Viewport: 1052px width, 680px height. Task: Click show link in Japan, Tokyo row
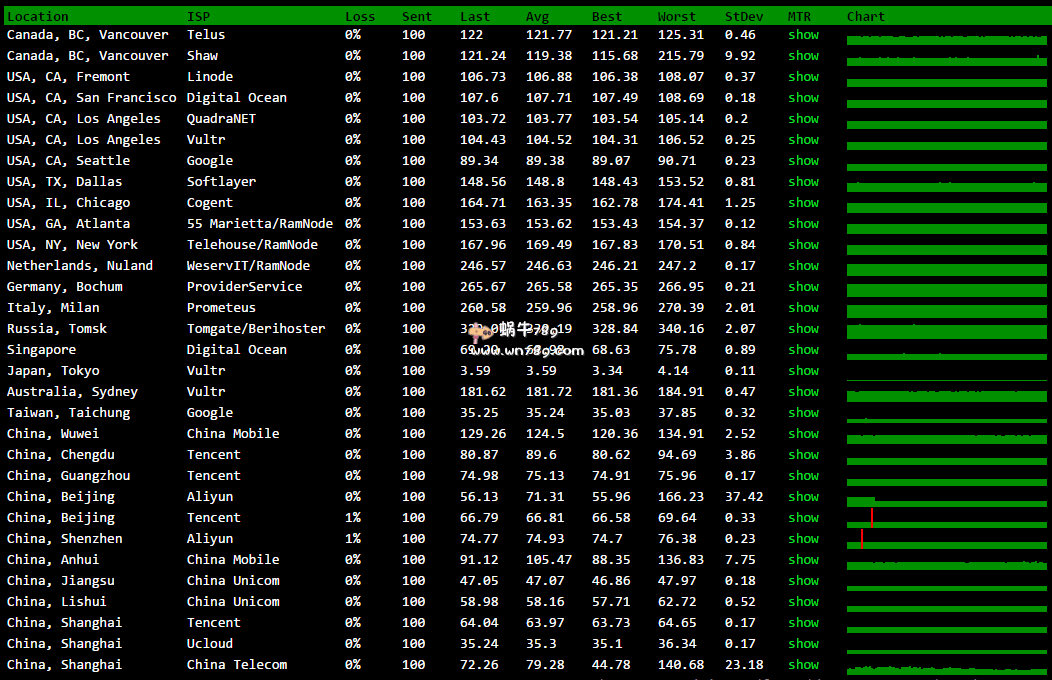coord(803,371)
